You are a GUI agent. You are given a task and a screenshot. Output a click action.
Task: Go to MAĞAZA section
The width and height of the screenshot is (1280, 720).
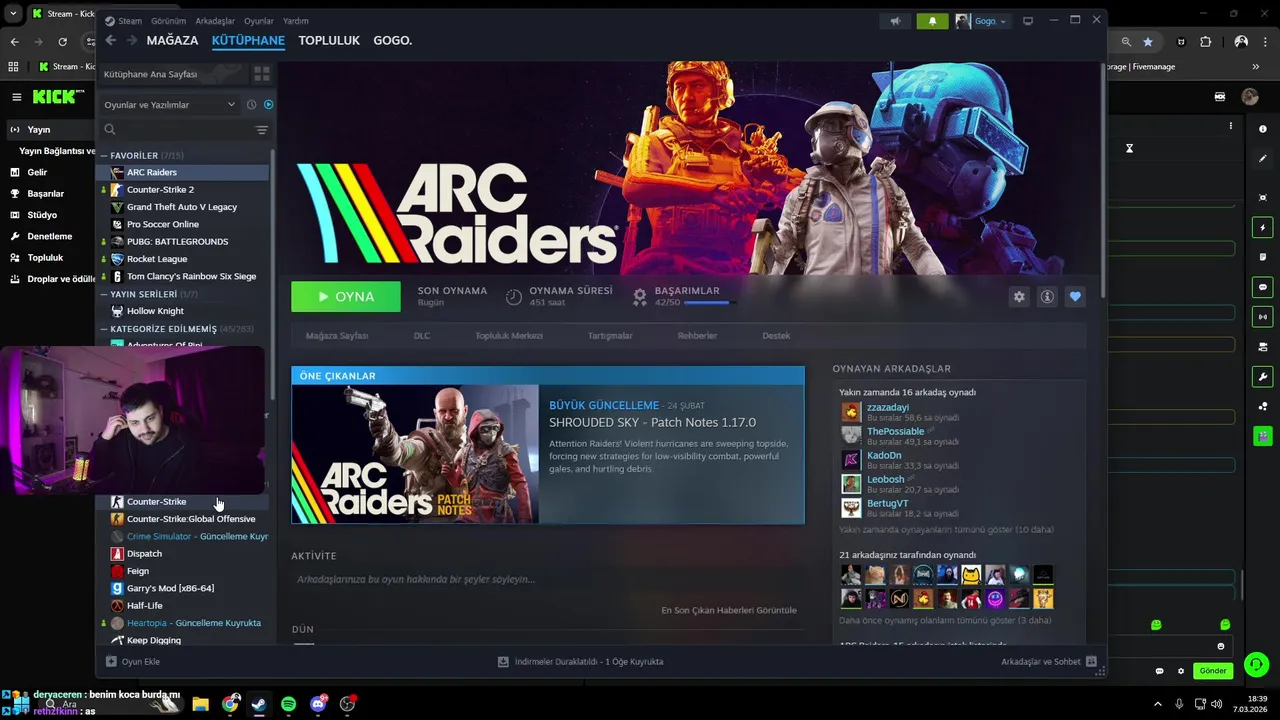pyautogui.click(x=172, y=41)
